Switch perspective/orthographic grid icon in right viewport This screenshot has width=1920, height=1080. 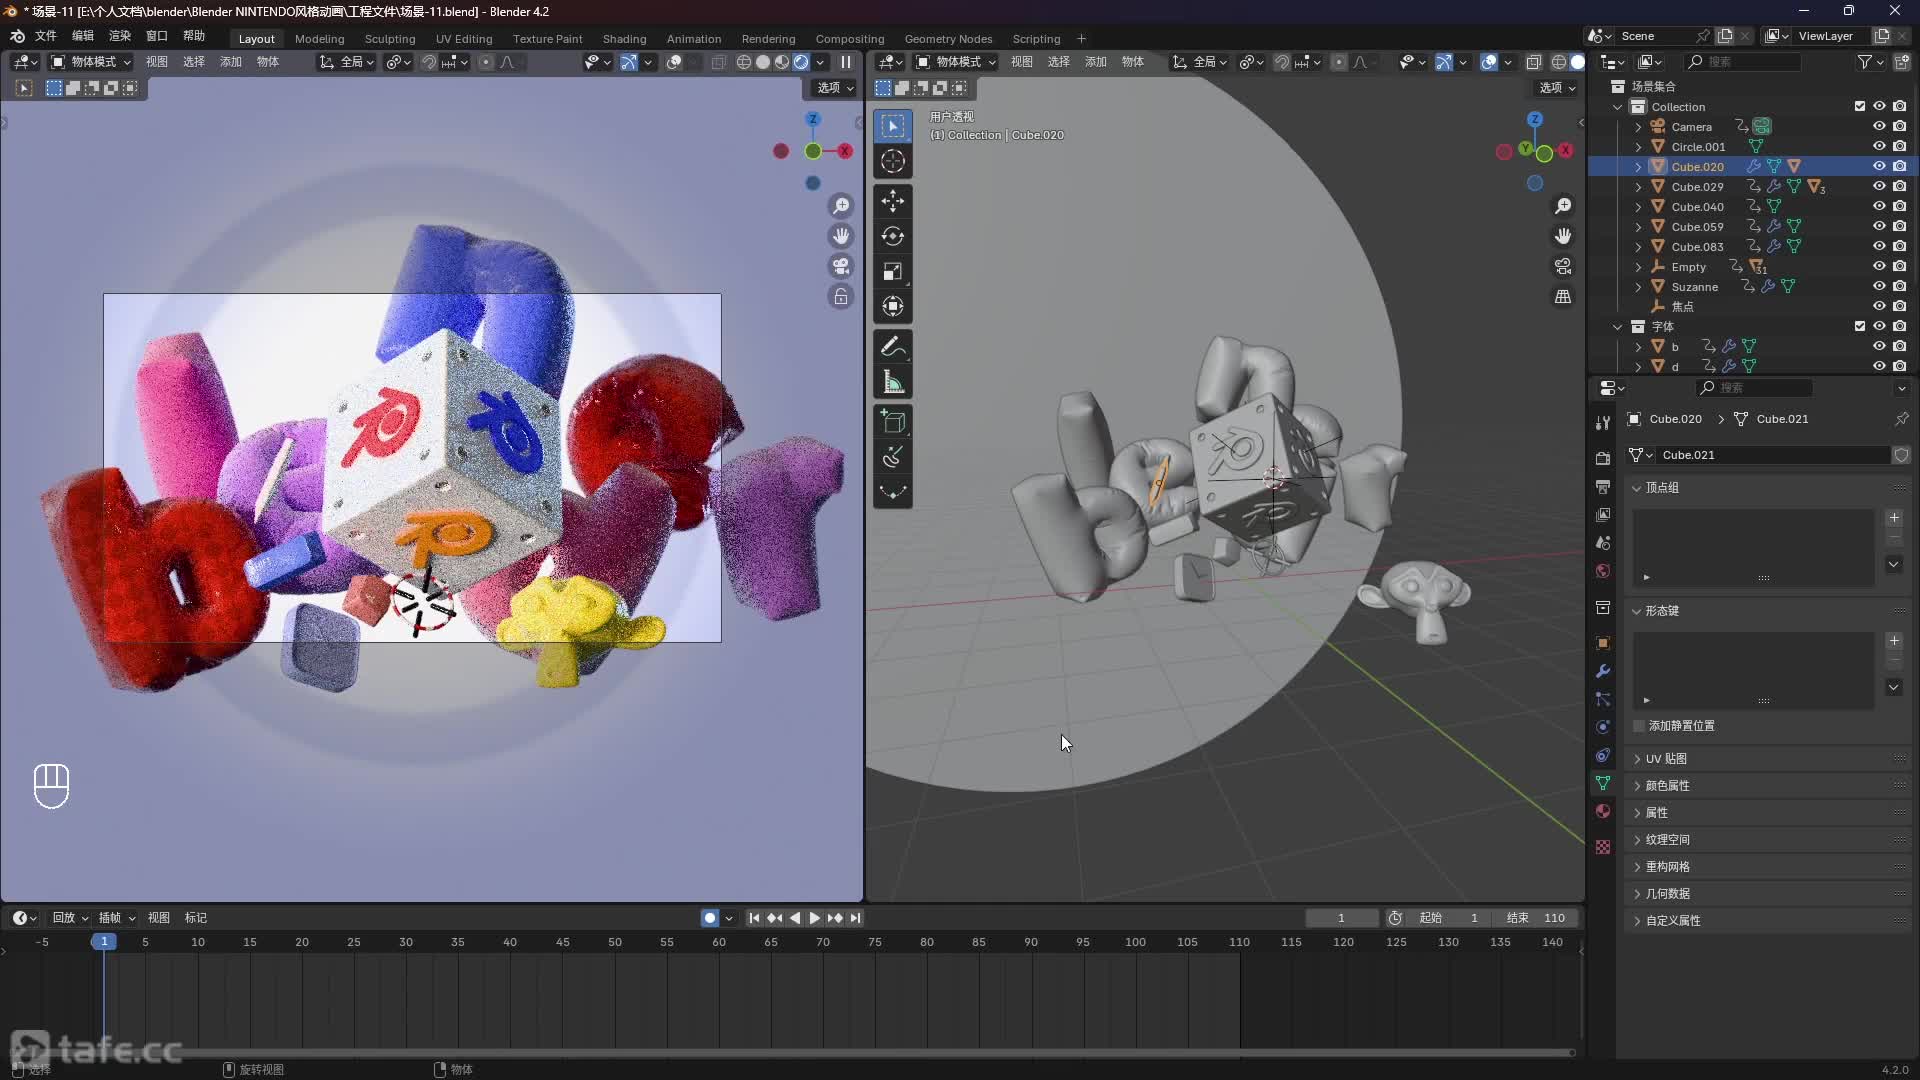click(1562, 296)
